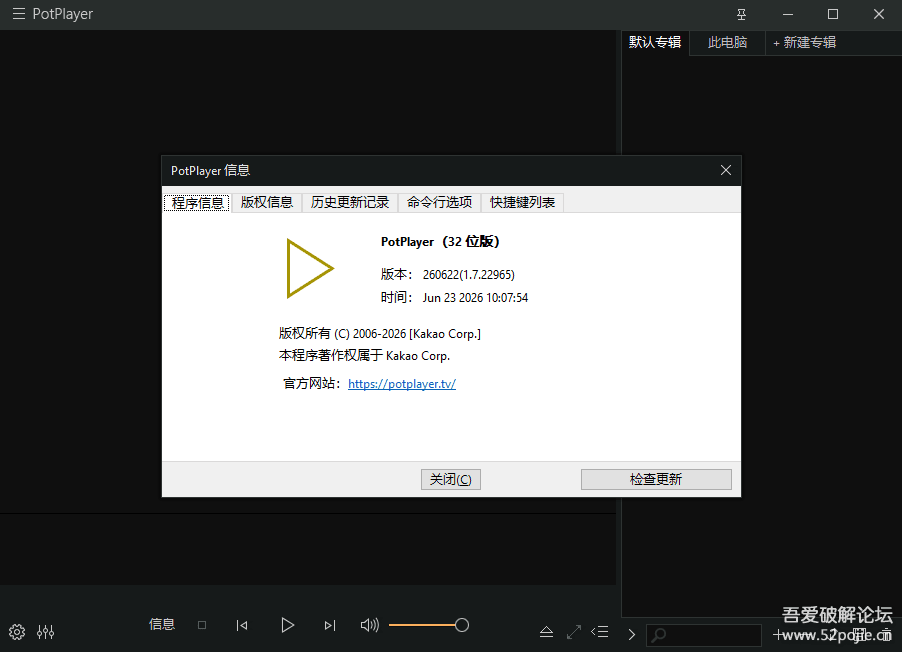
Task: Open the PotPlayer hamburger main menu
Action: pyautogui.click(x=19, y=14)
